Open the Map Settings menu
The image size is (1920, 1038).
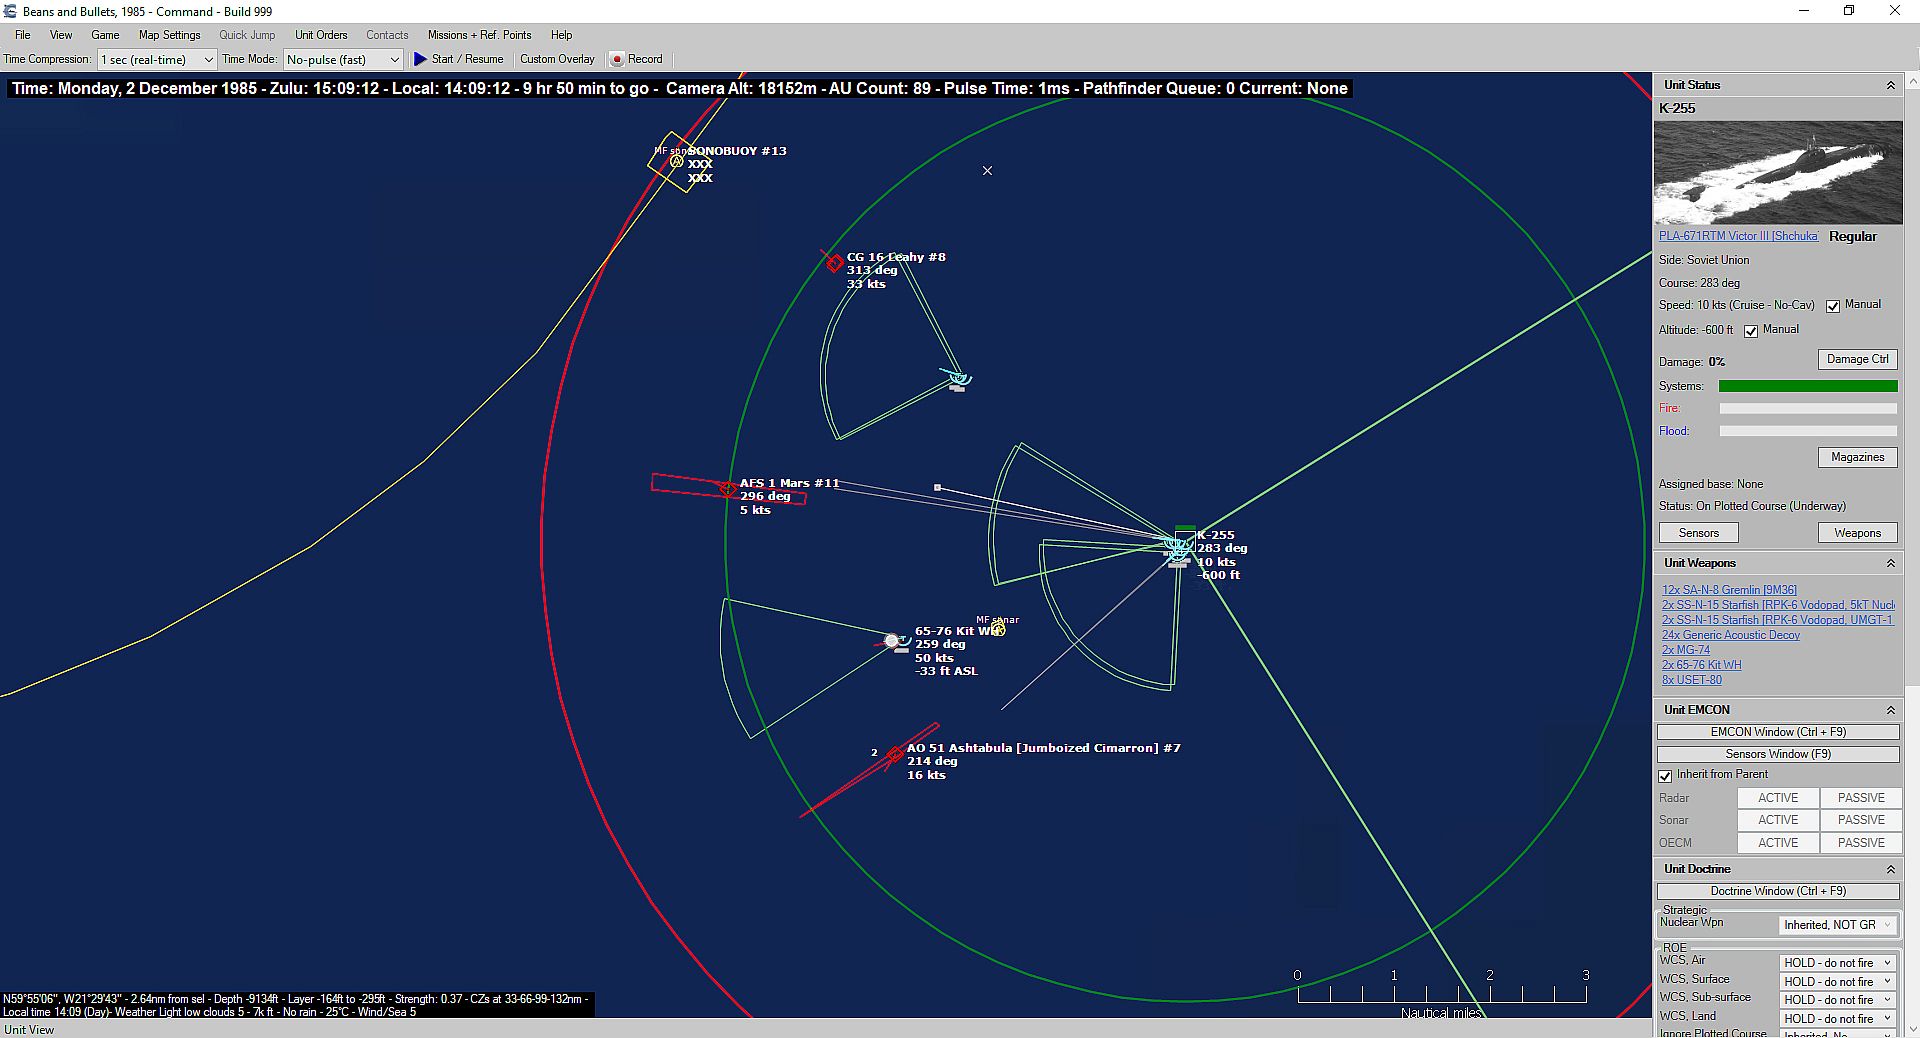(169, 35)
